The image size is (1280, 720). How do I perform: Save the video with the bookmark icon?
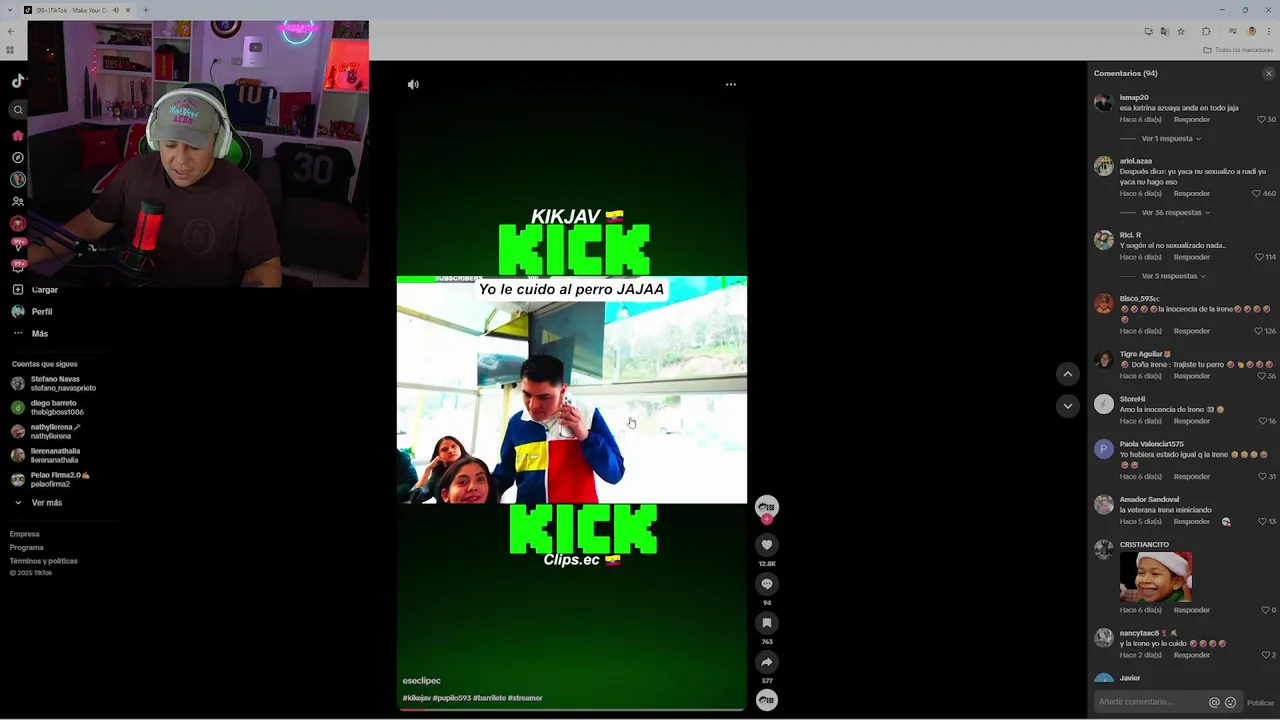(767, 623)
